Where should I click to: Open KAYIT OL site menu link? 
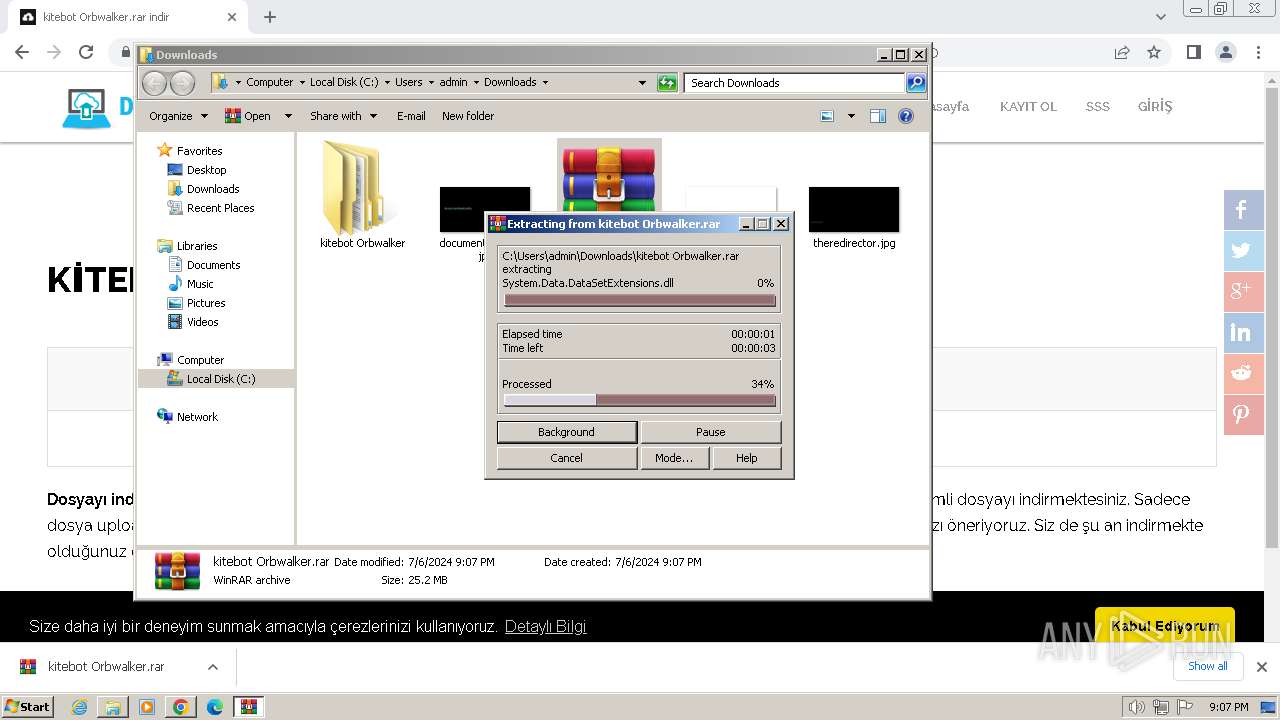(x=1028, y=107)
